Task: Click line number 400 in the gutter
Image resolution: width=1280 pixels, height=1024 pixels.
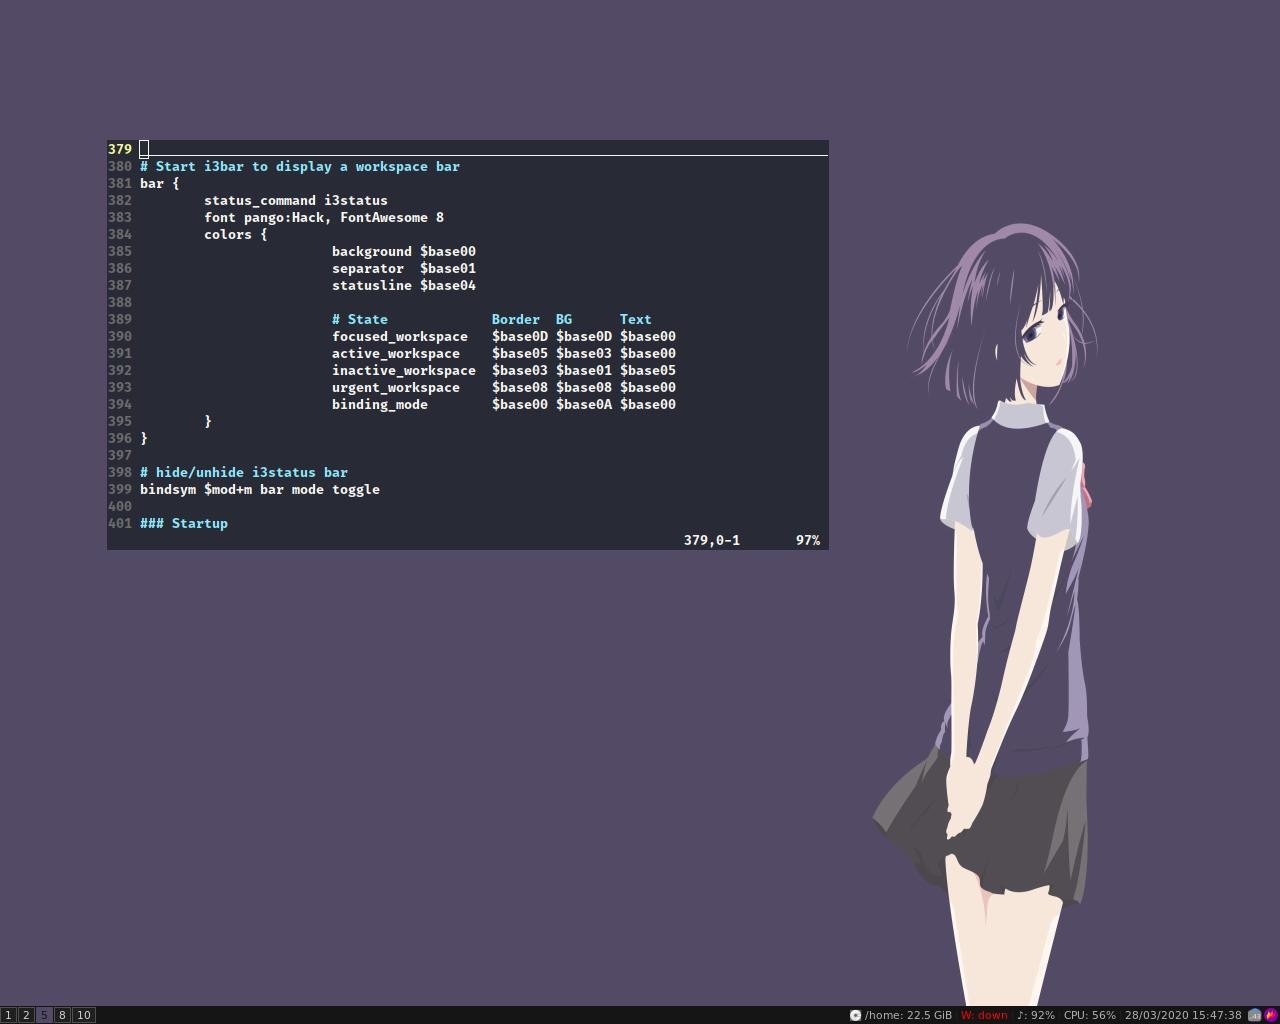Action: coord(120,506)
